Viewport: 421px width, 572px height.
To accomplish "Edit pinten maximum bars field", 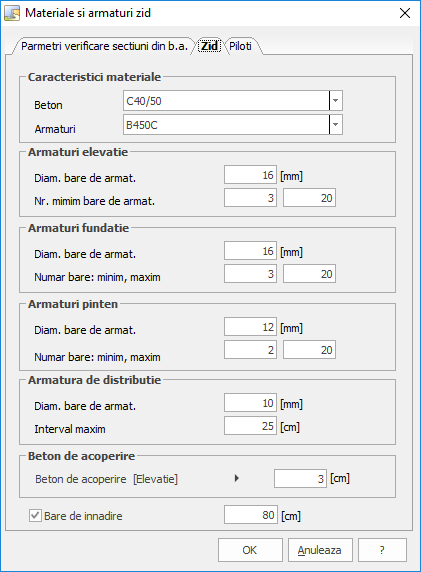I will click(x=309, y=349).
